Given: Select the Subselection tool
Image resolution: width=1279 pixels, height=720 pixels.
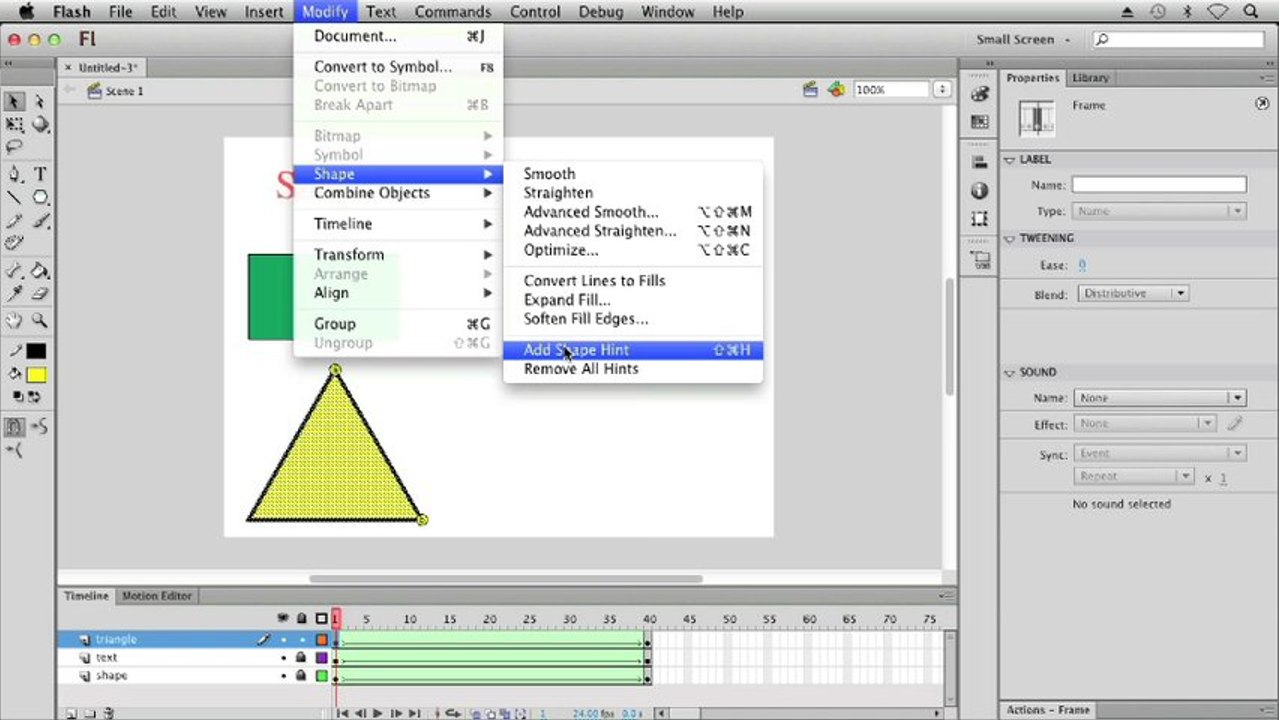Looking at the screenshot, I should click(x=40, y=101).
